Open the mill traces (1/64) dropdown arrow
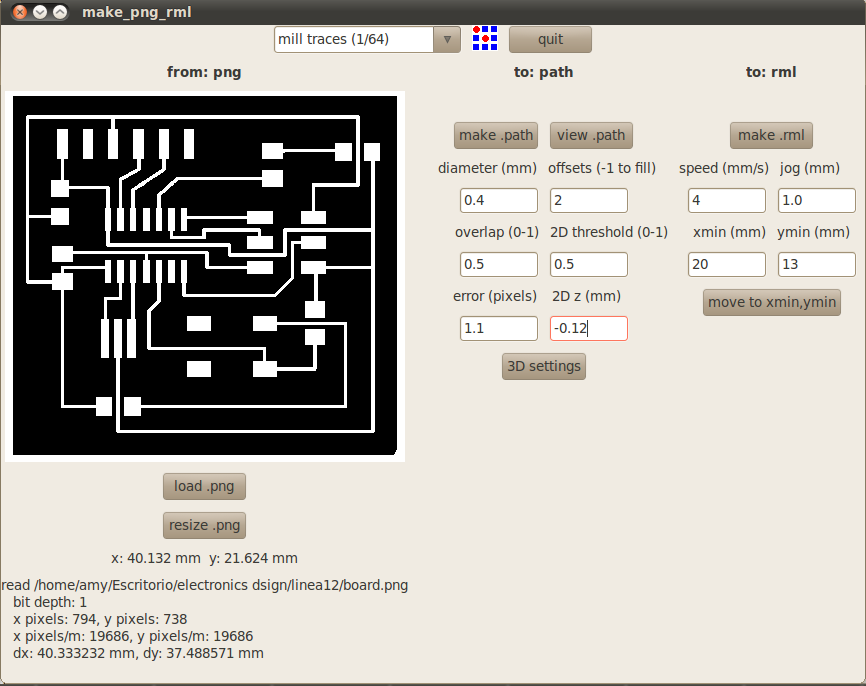 pos(447,40)
